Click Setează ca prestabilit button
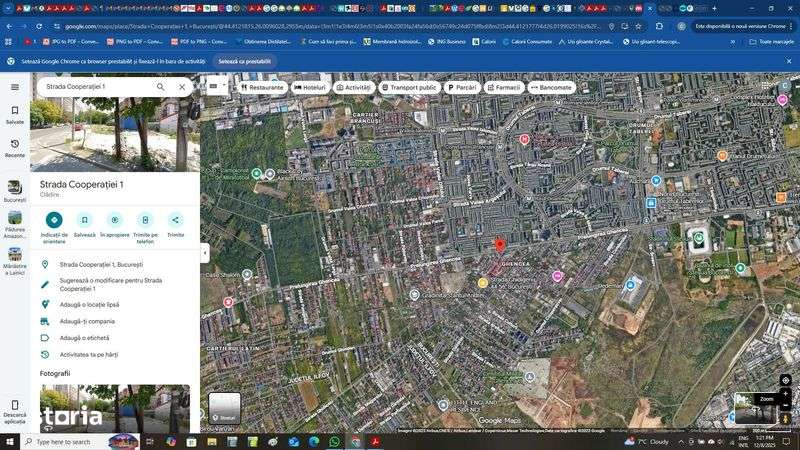The width and height of the screenshot is (800, 450). pyautogui.click(x=245, y=61)
